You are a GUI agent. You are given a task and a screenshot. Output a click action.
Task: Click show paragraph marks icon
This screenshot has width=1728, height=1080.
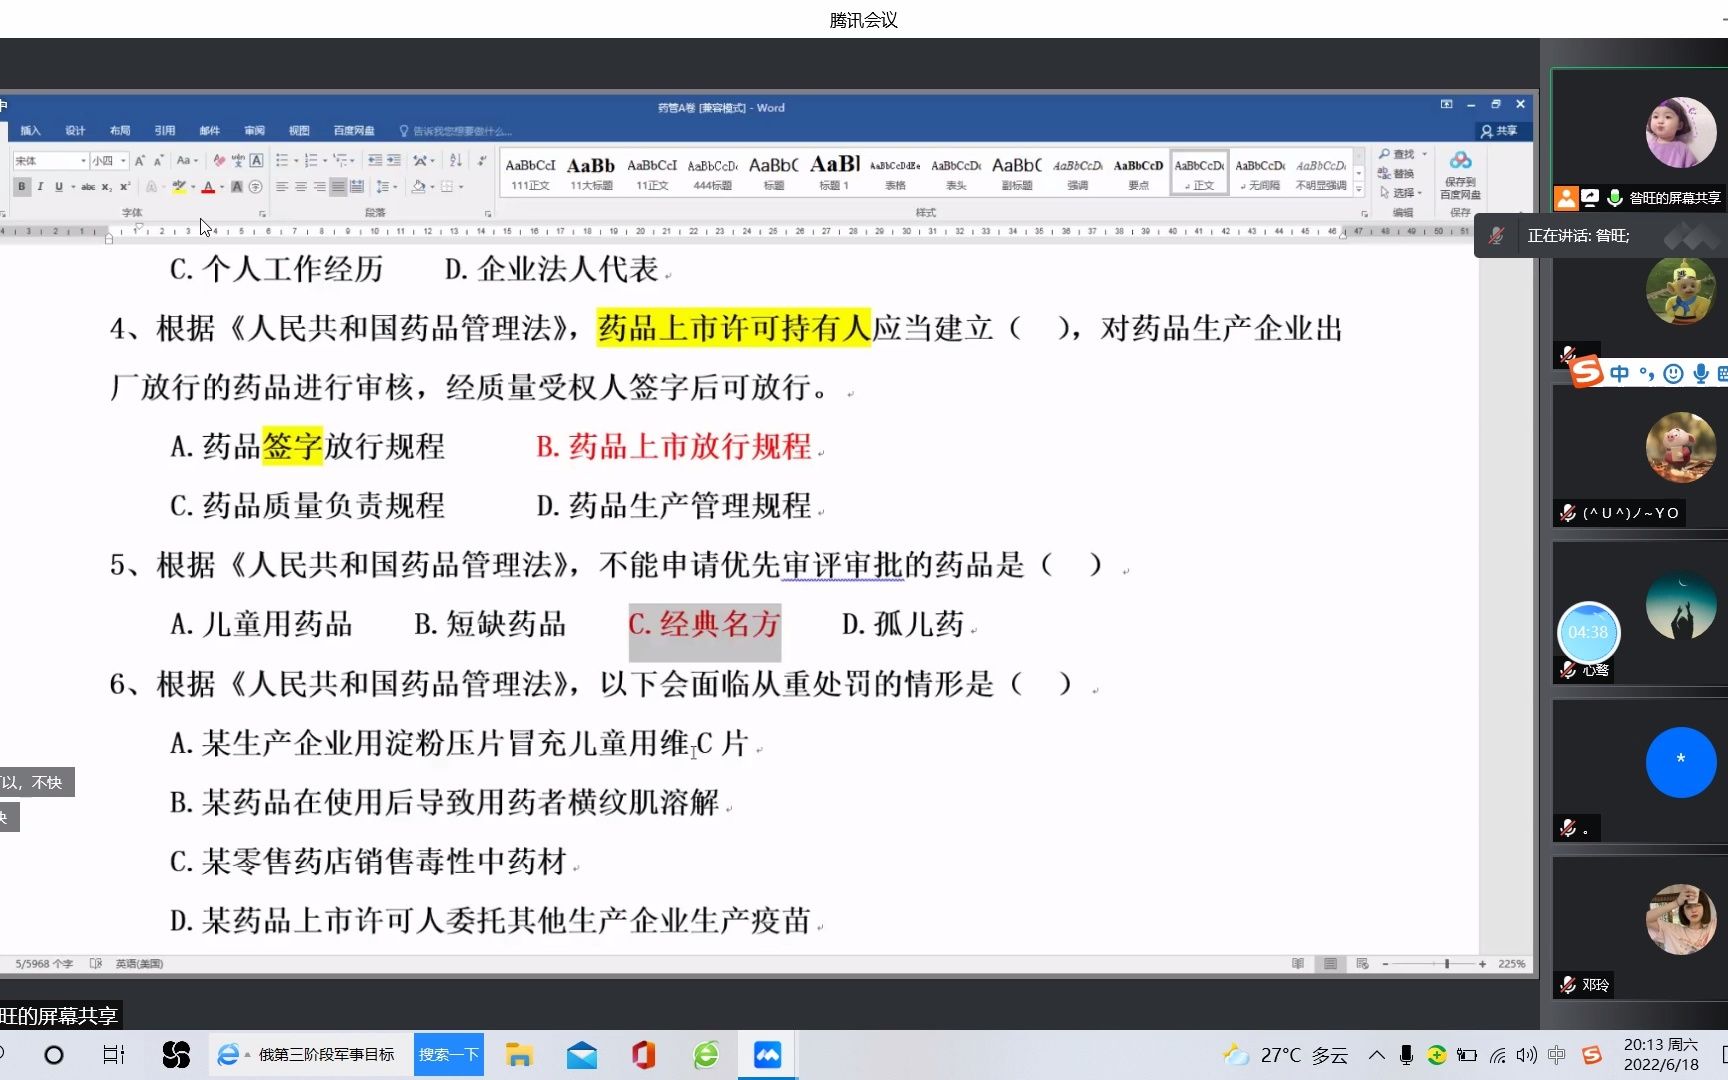click(x=482, y=160)
